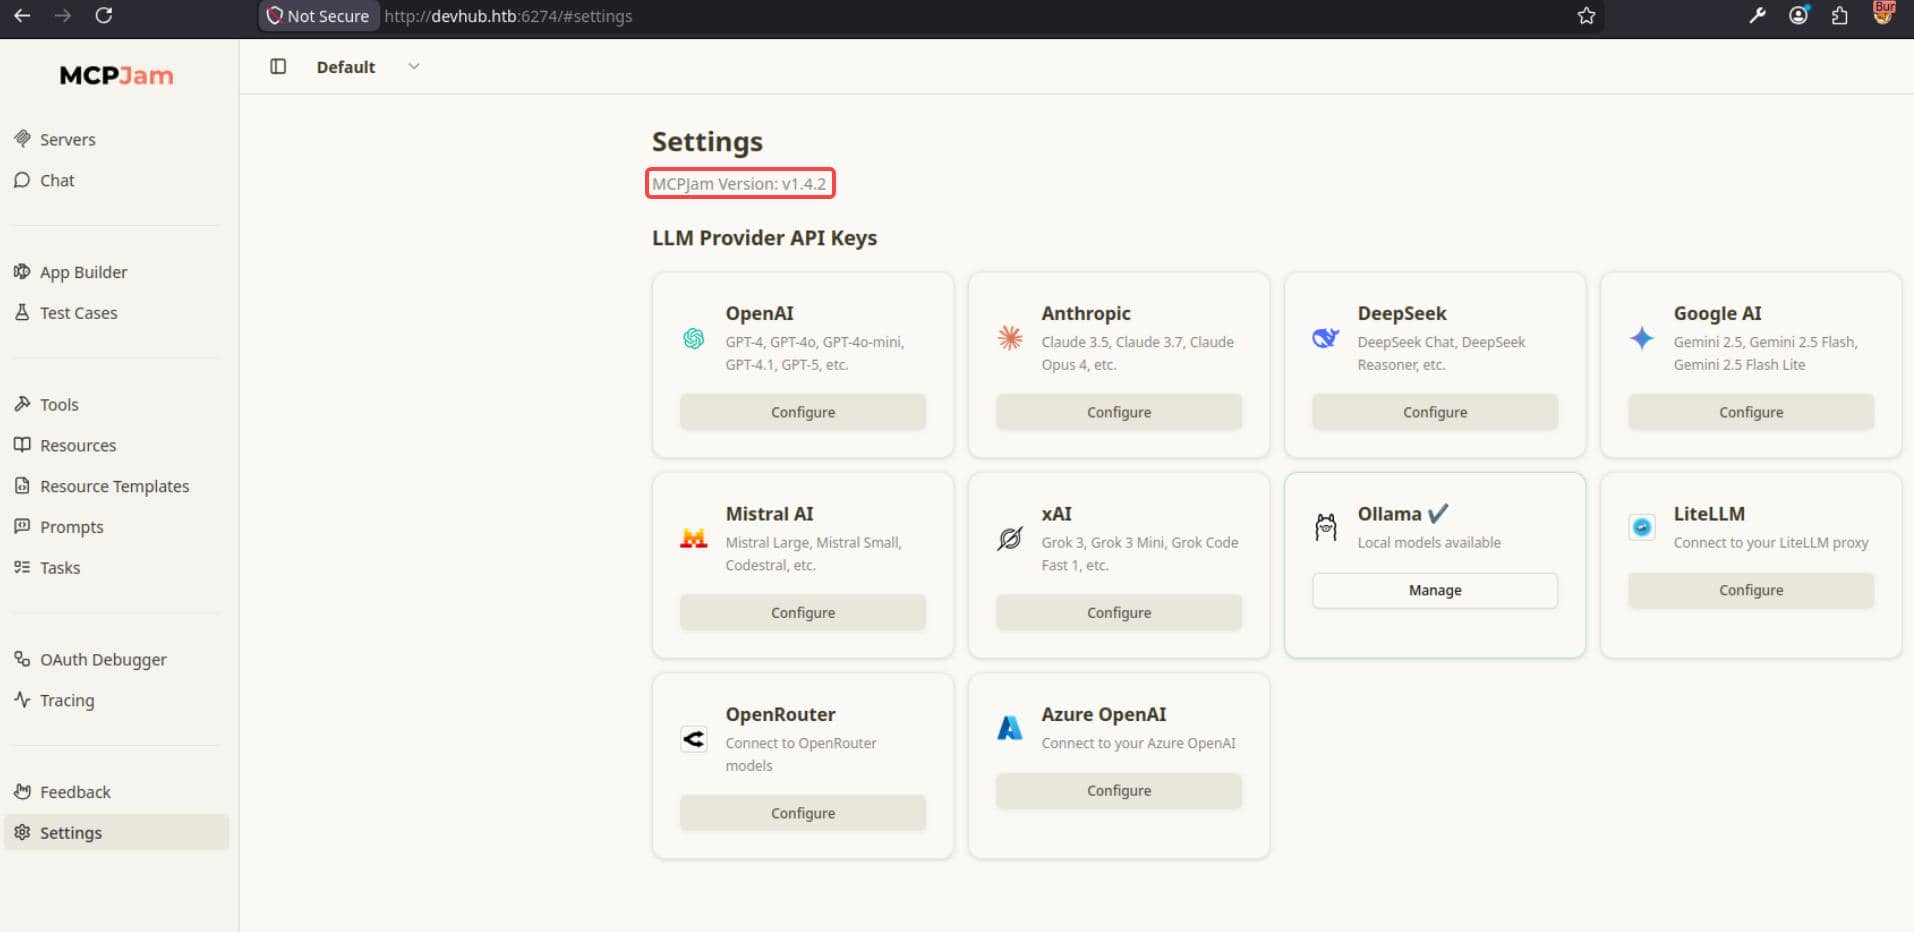Configure the OpenAI API key
The width and height of the screenshot is (1914, 932).
coord(803,412)
